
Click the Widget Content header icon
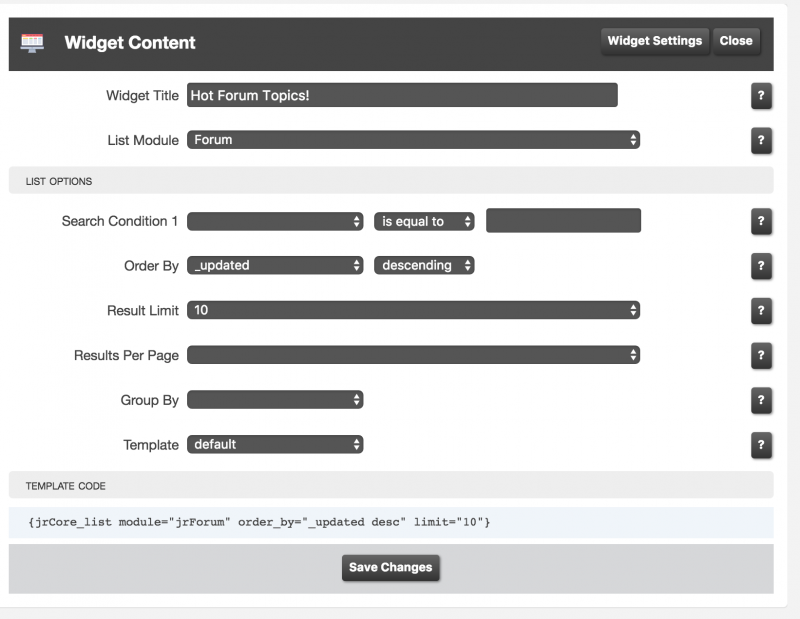pos(32,42)
